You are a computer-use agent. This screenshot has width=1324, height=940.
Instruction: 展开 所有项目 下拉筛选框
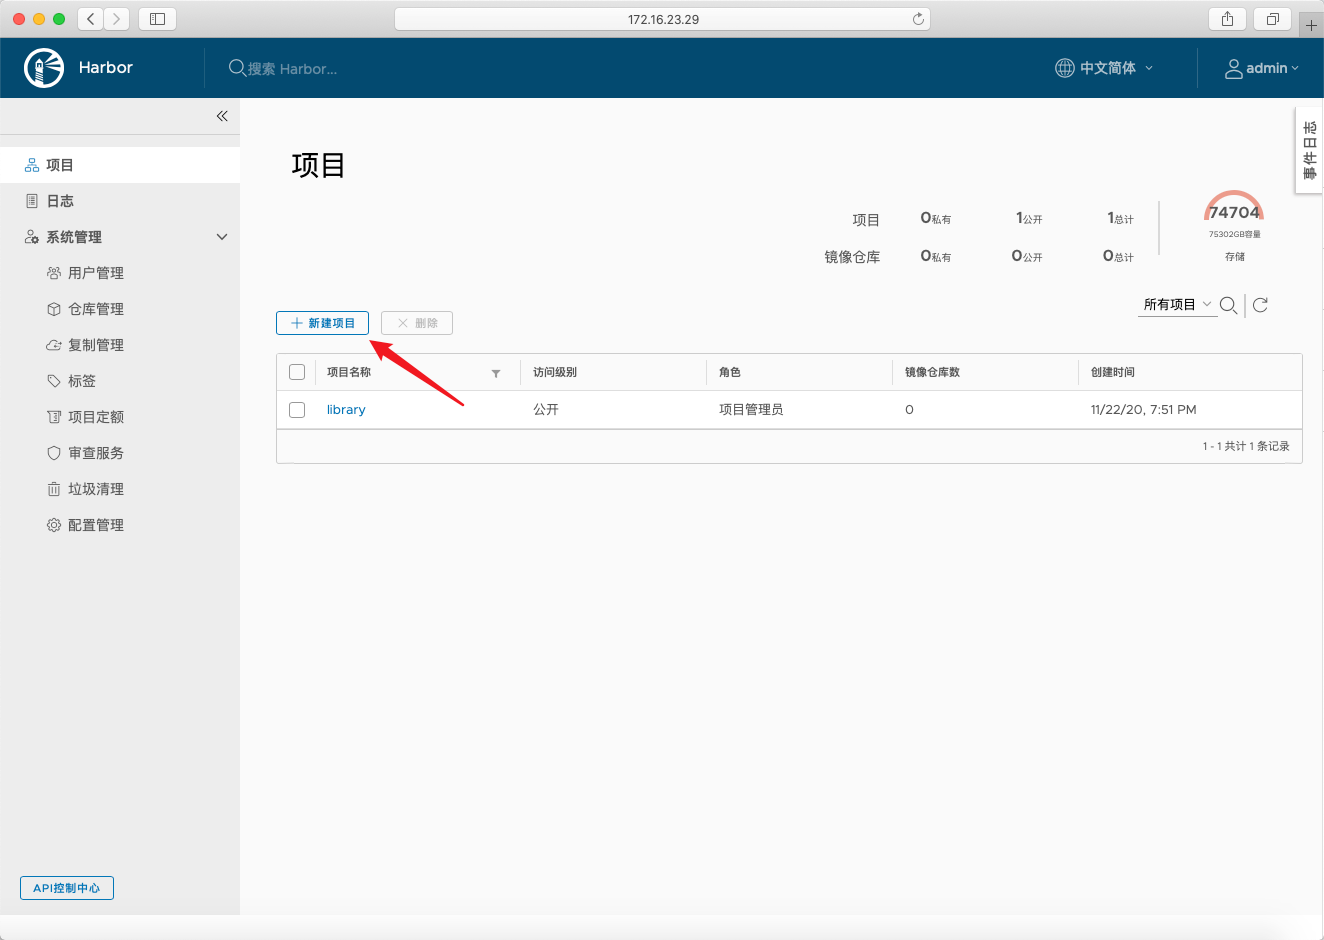[1177, 305]
